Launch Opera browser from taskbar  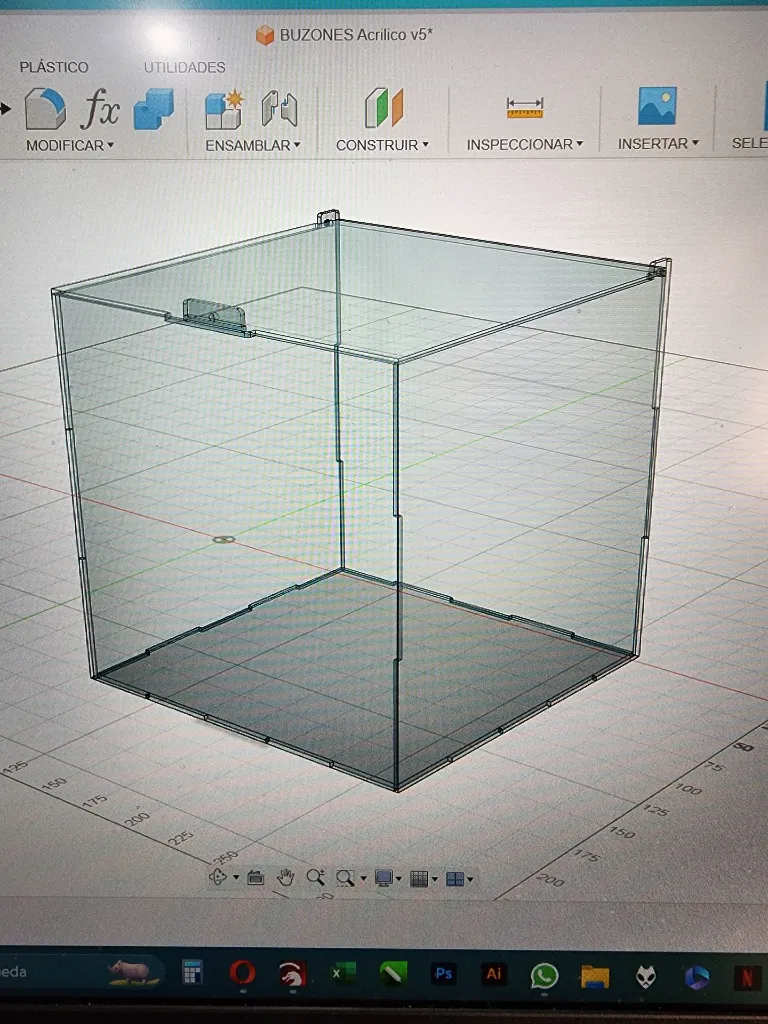coord(242,973)
